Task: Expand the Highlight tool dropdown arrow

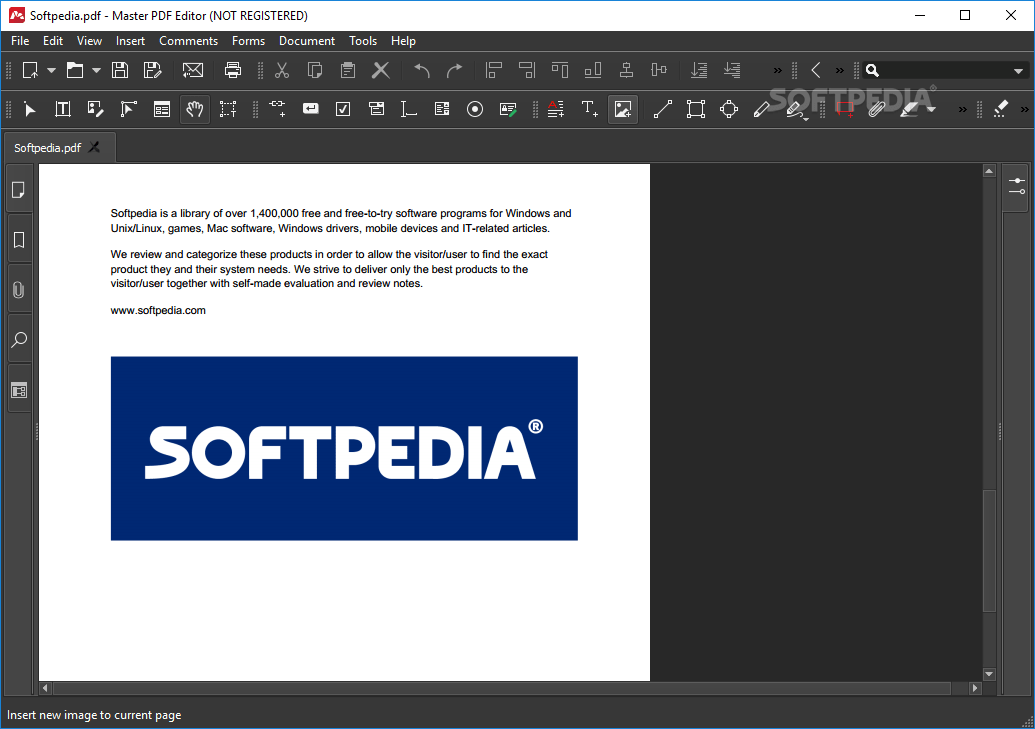Action: point(931,110)
